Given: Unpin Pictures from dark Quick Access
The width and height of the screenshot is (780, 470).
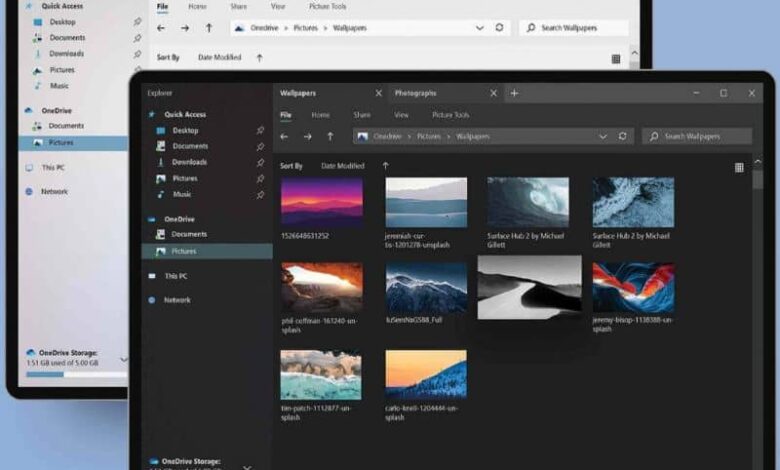Looking at the screenshot, I should point(260,178).
